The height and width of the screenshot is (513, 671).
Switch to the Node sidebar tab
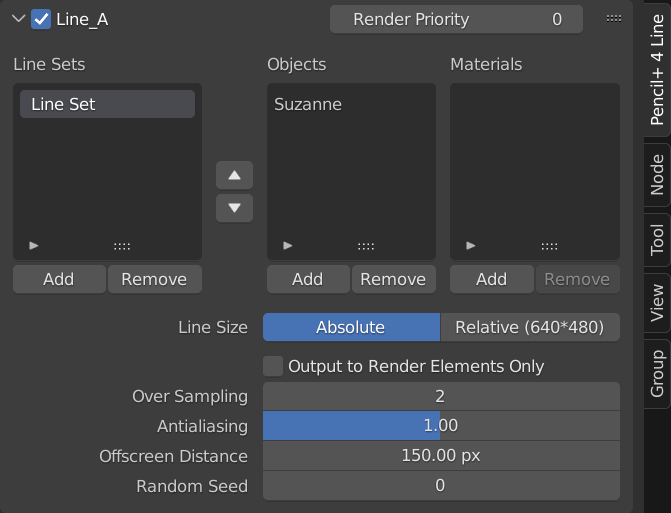[657, 174]
